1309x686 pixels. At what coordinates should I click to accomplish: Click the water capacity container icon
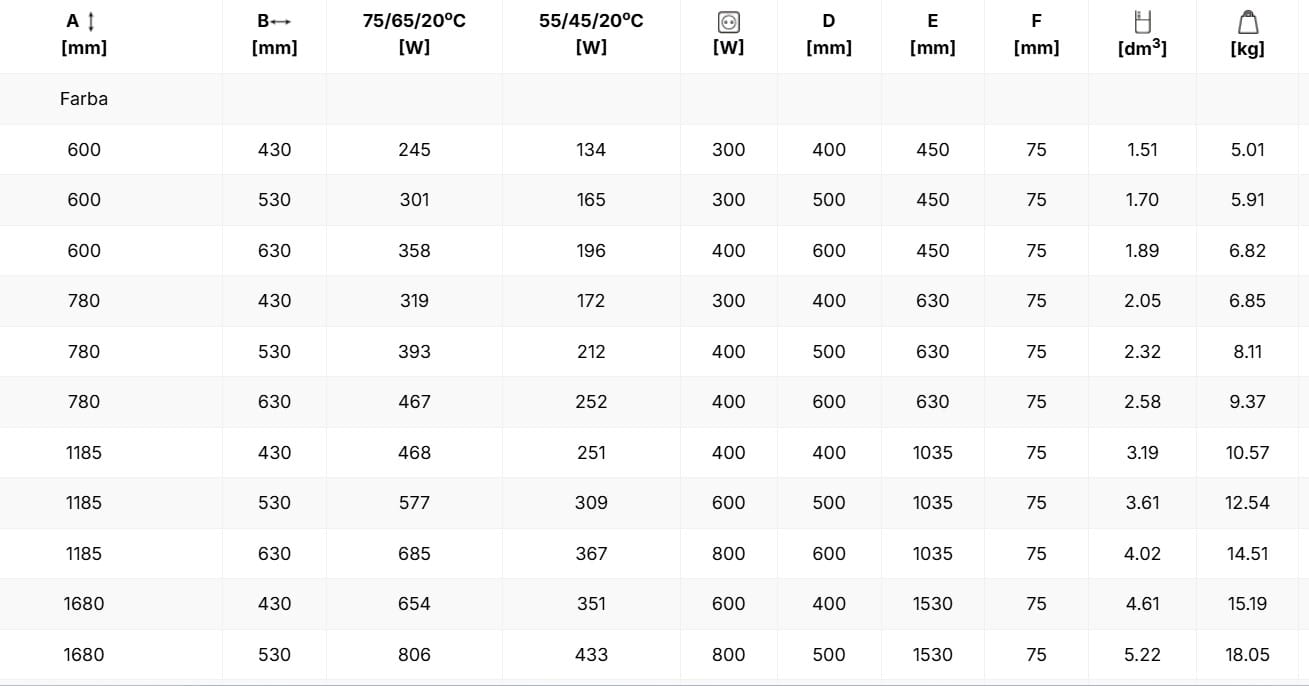[x=1142, y=21]
